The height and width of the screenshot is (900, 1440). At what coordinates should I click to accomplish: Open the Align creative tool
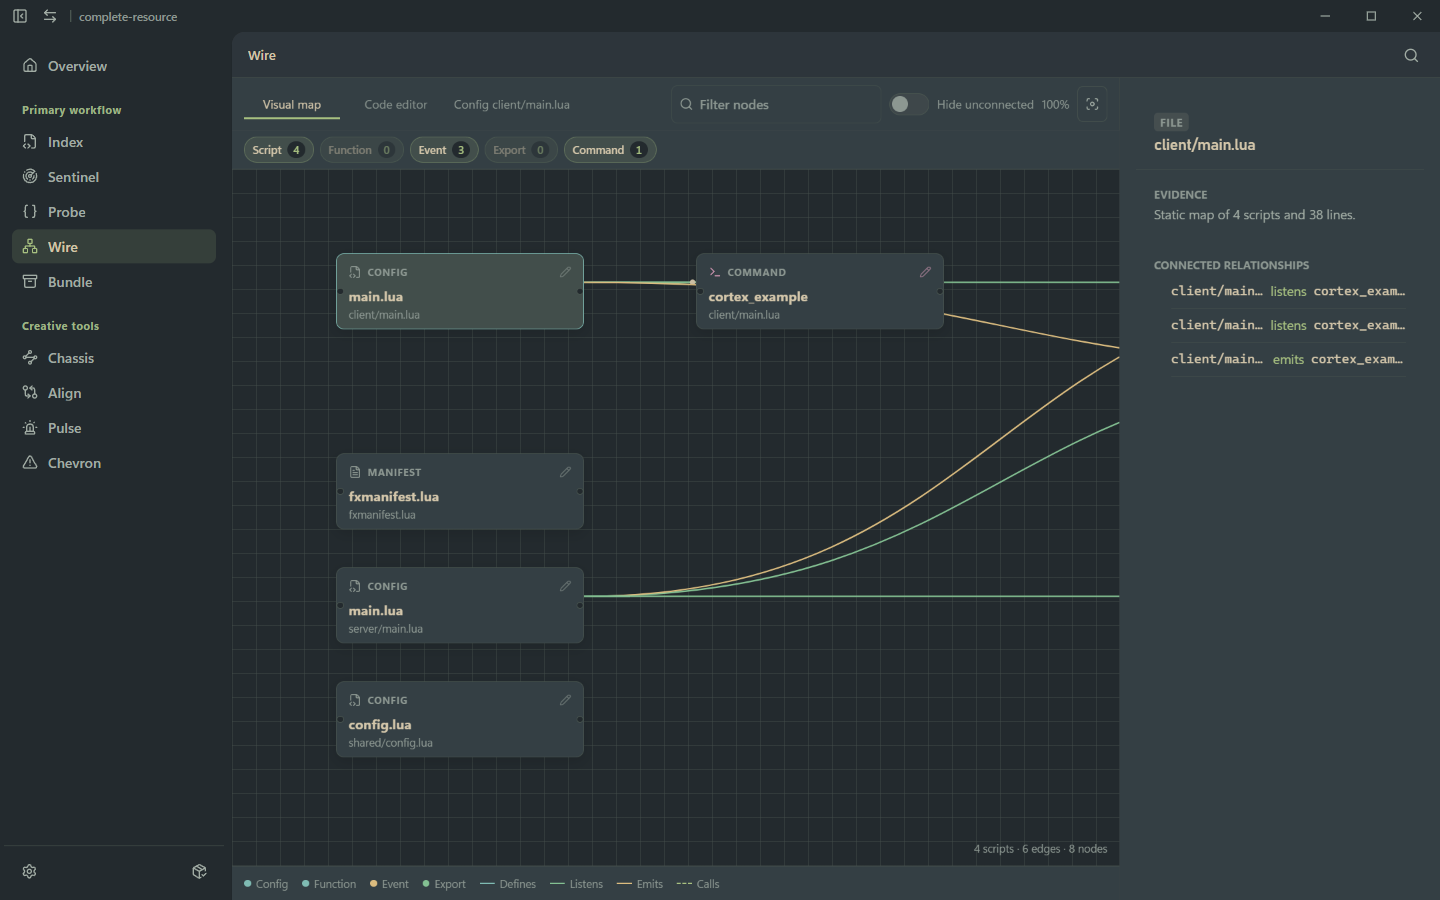[114, 393]
